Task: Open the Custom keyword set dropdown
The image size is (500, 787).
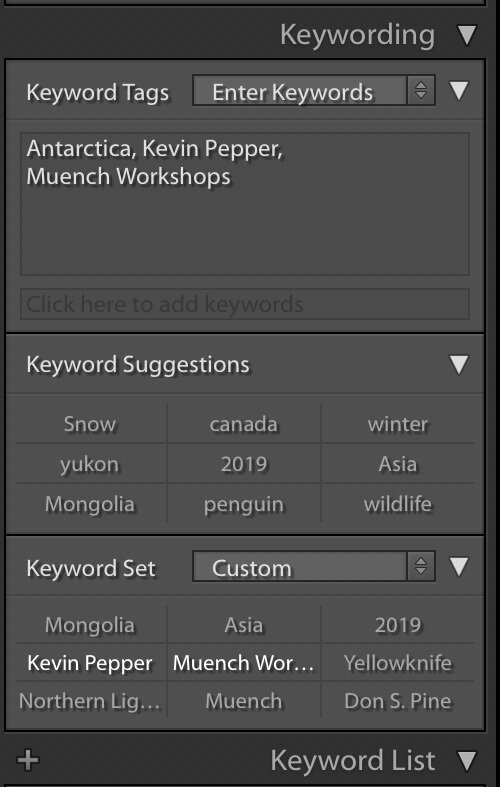Action: 314,567
